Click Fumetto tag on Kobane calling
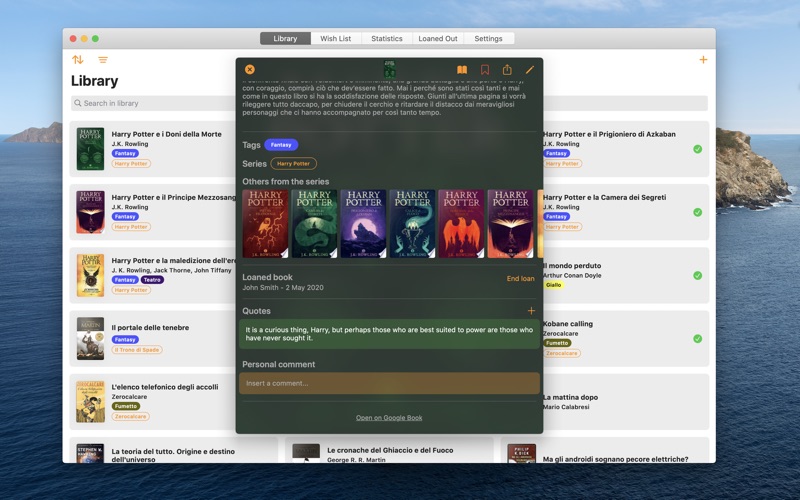Screen dimensions: 800x500 tap(557, 343)
